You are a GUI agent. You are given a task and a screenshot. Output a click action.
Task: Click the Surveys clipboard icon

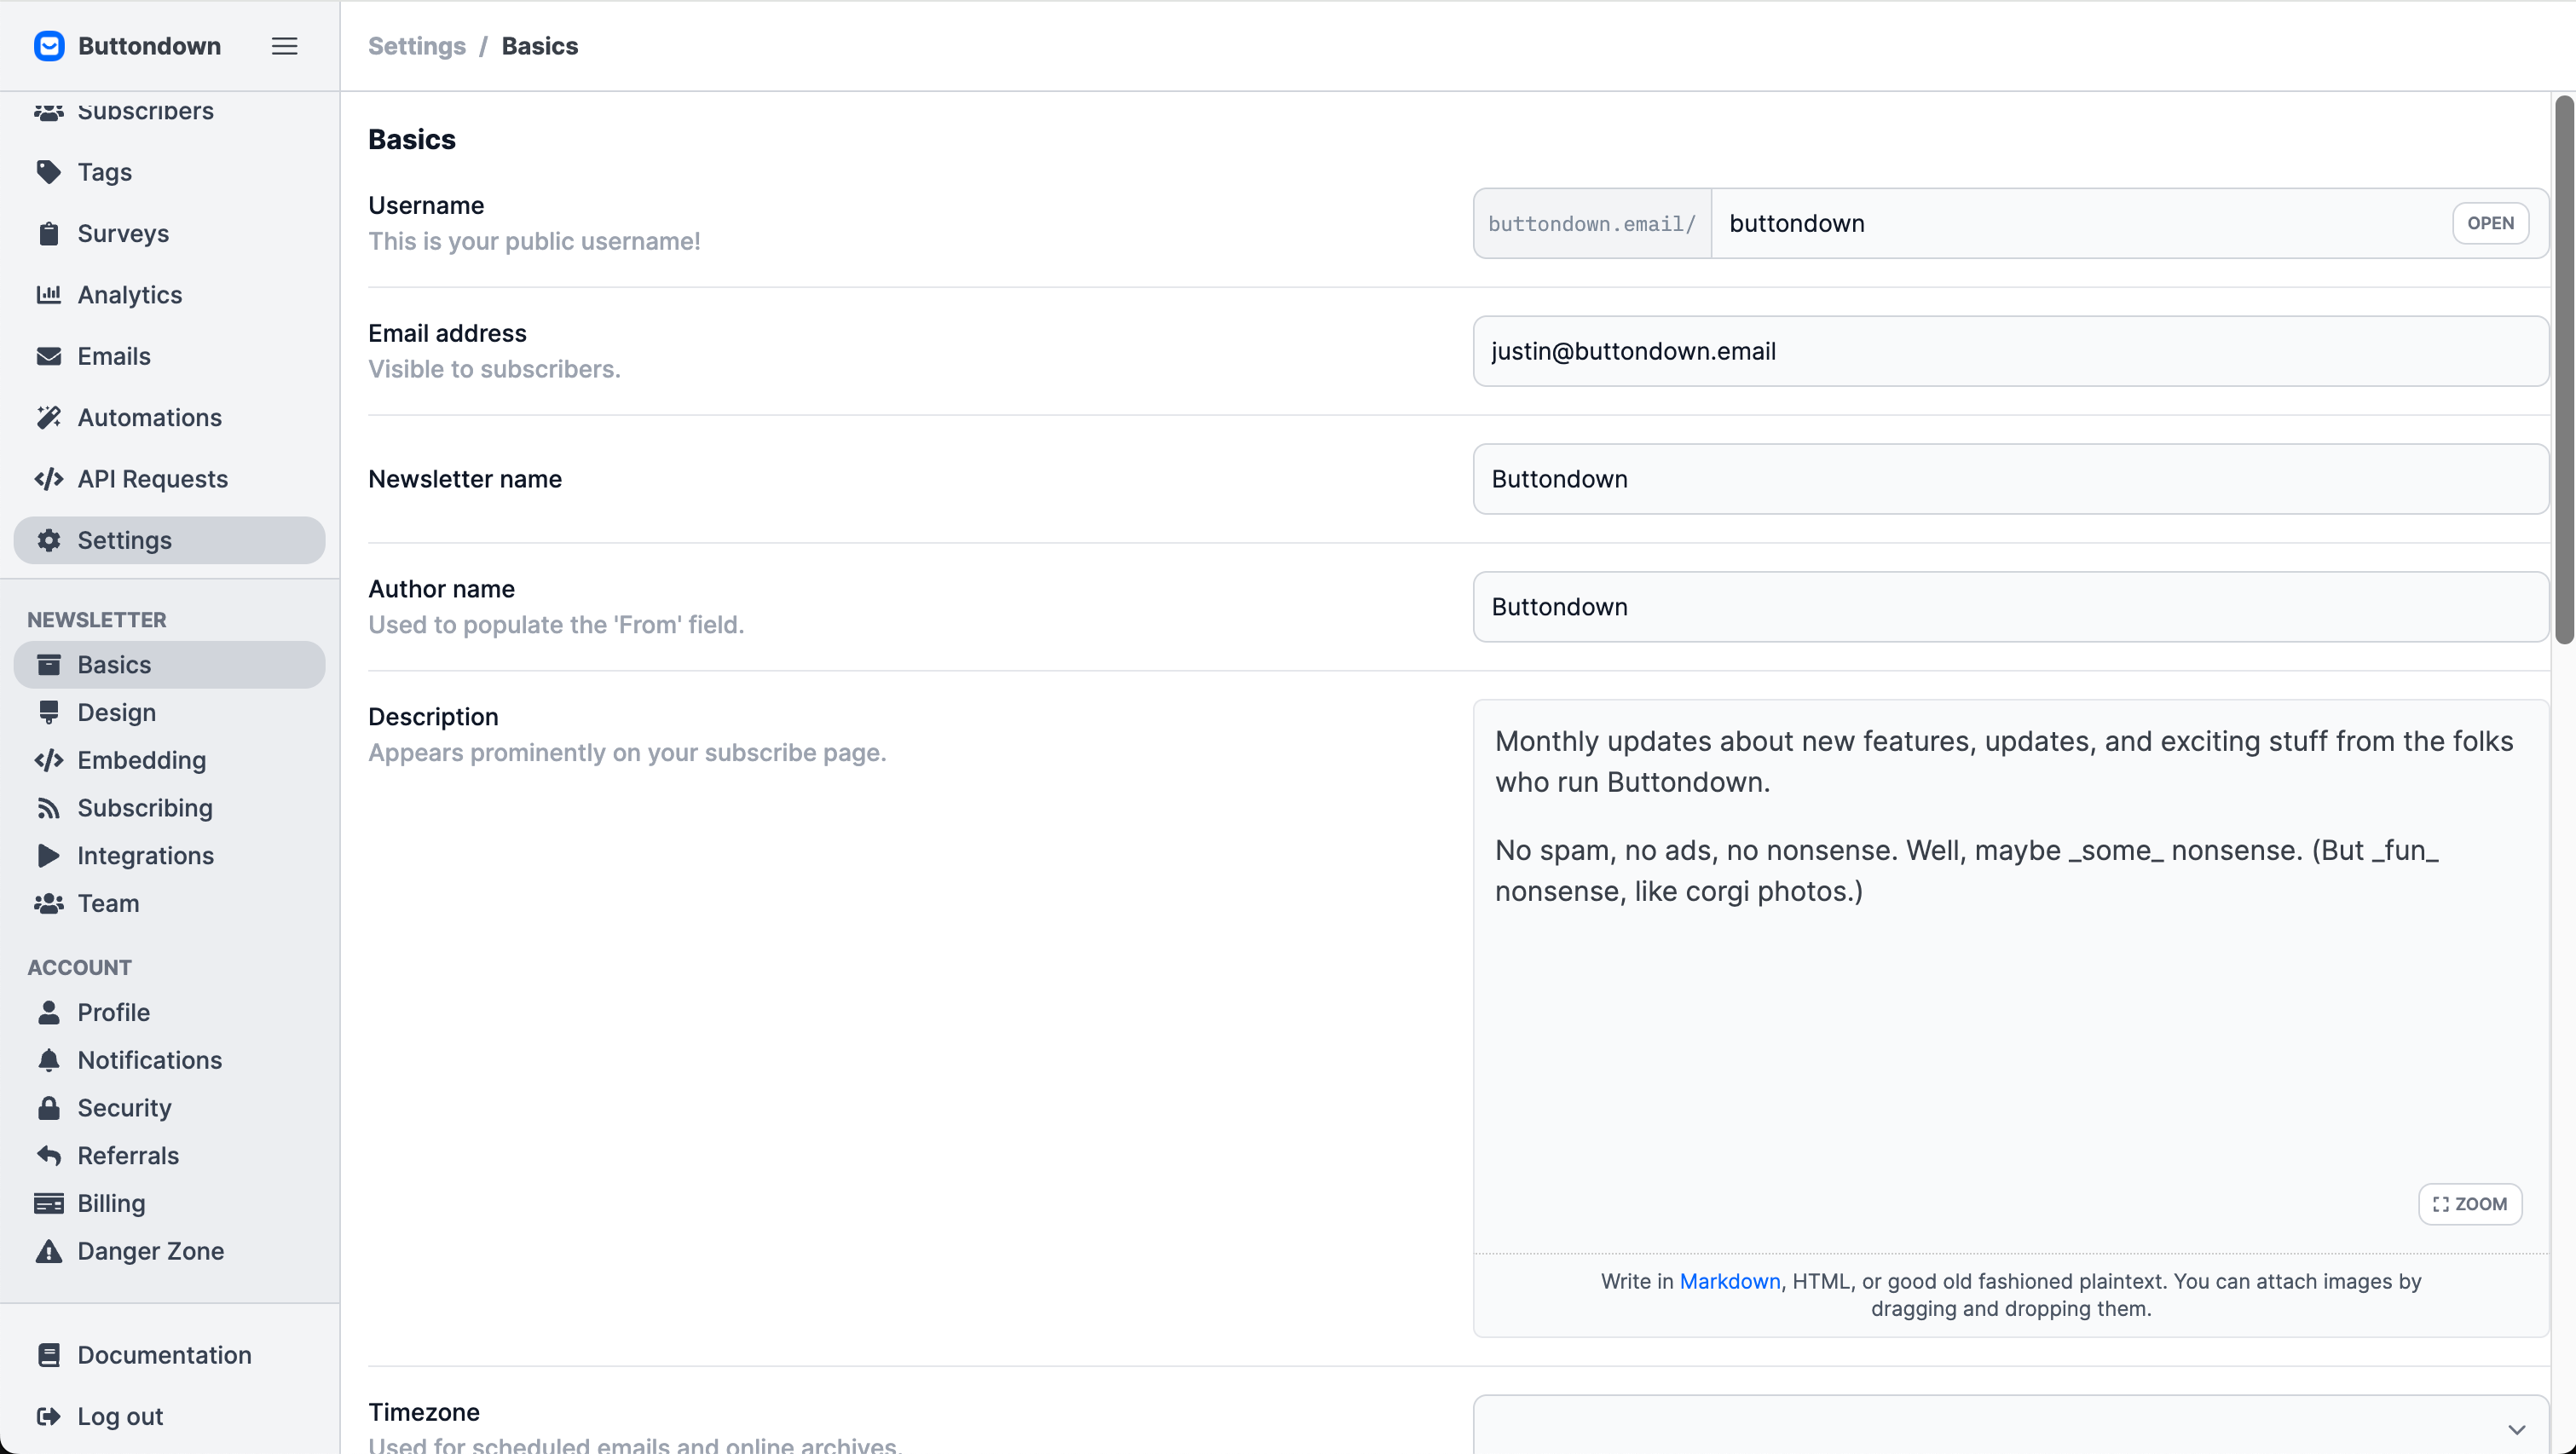[x=49, y=233]
